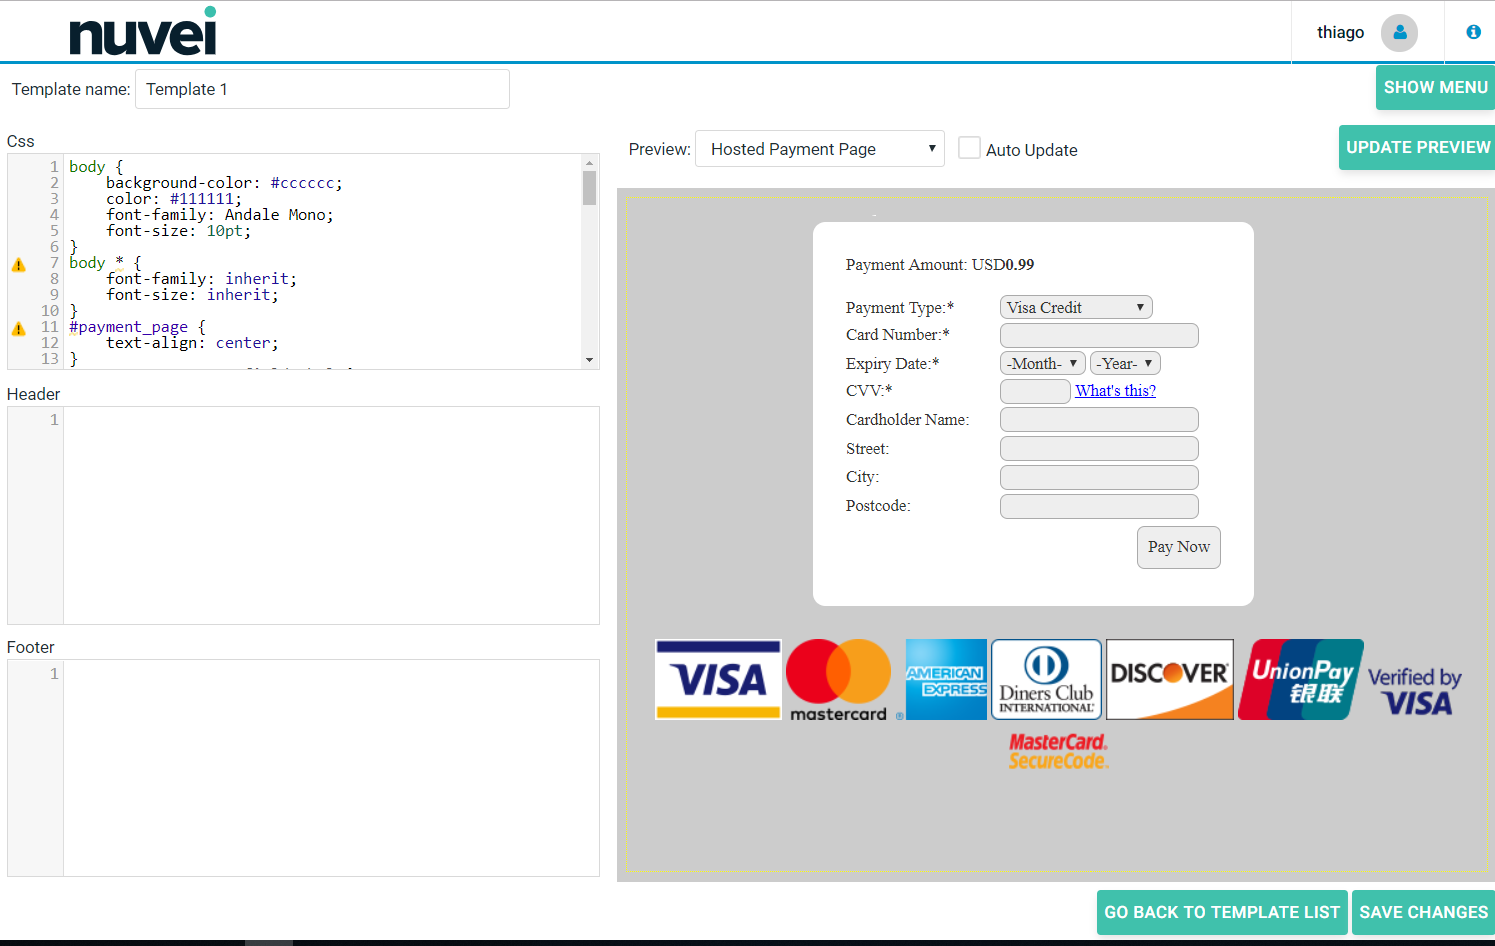Image resolution: width=1495 pixels, height=946 pixels.
Task: Click the 'text-align: center;' code line
Action: pos(192,343)
